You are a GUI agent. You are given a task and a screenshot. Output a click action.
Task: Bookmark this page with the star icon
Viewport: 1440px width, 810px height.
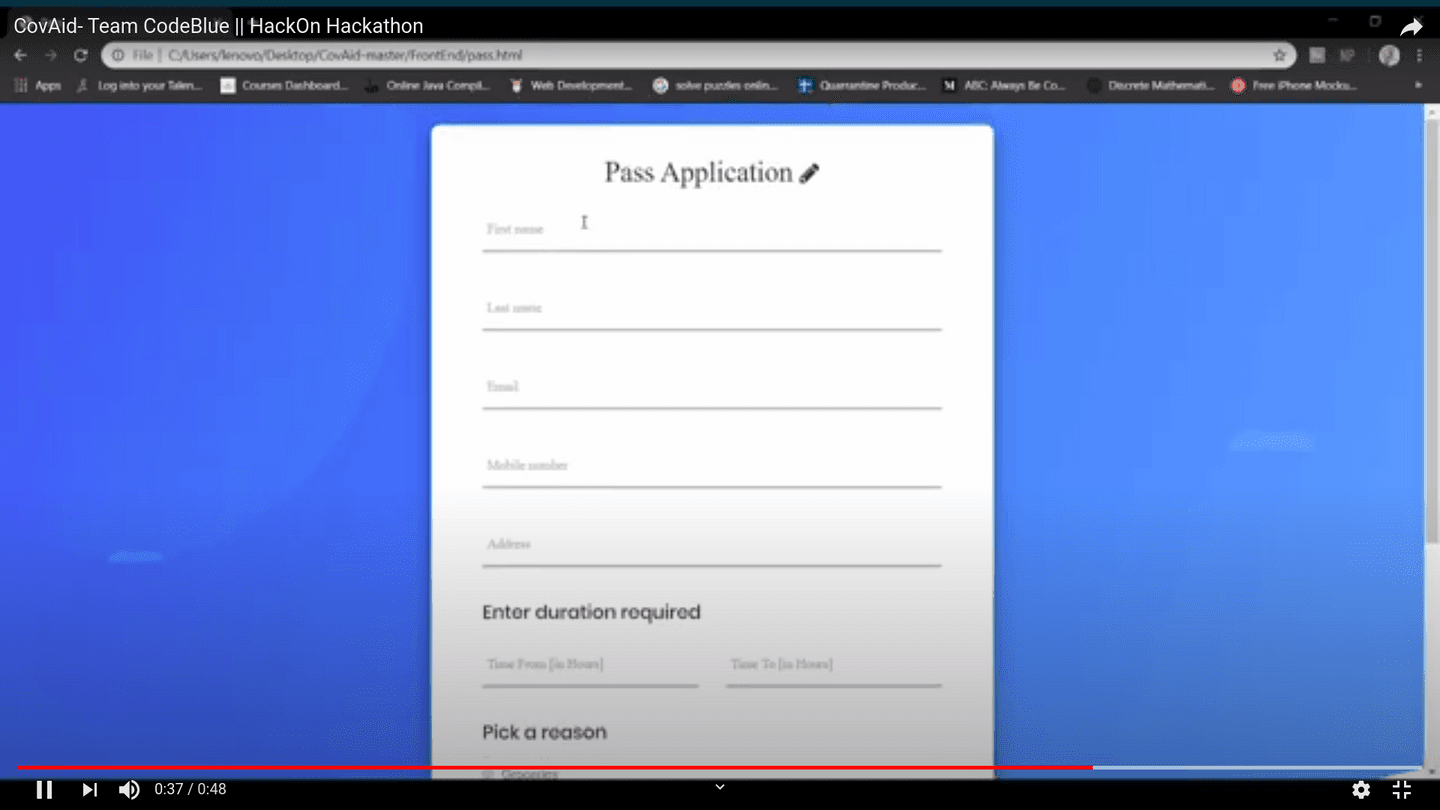pyautogui.click(x=1279, y=55)
